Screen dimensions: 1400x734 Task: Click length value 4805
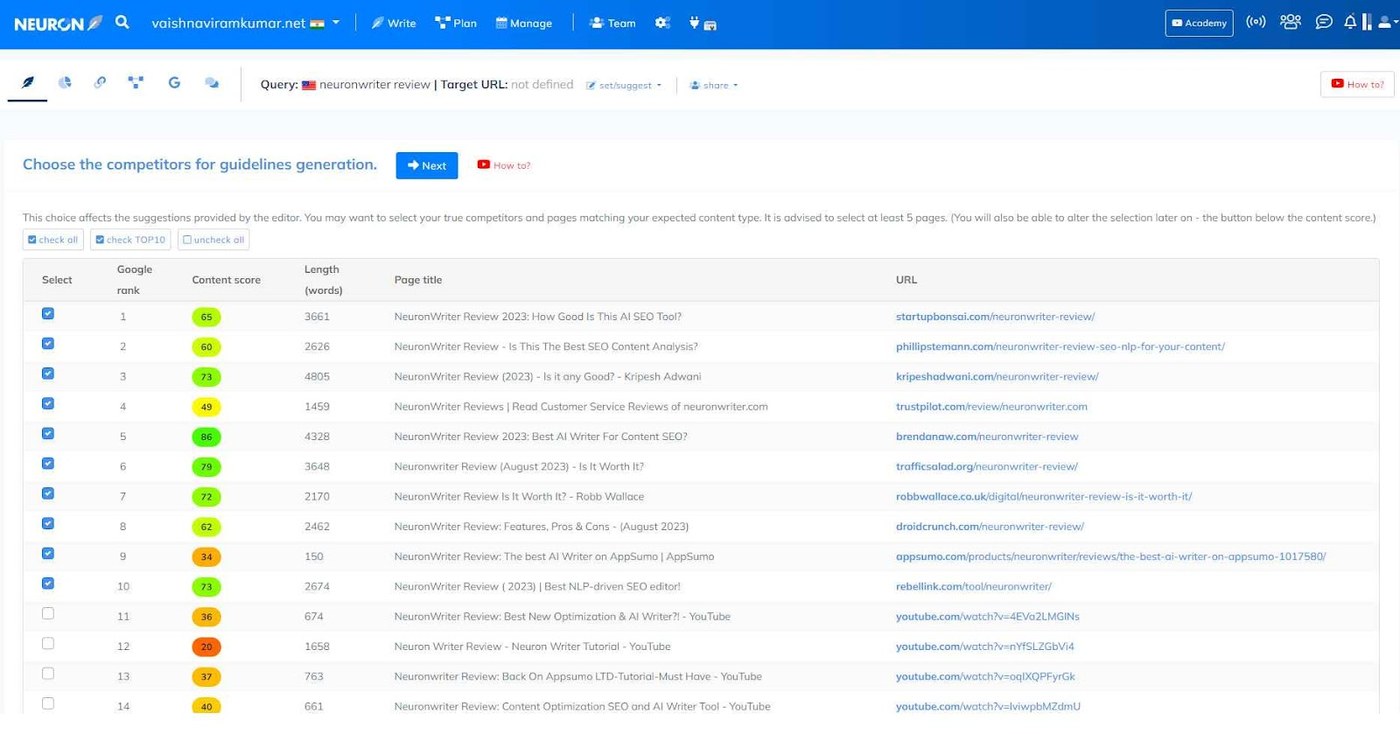(x=317, y=377)
